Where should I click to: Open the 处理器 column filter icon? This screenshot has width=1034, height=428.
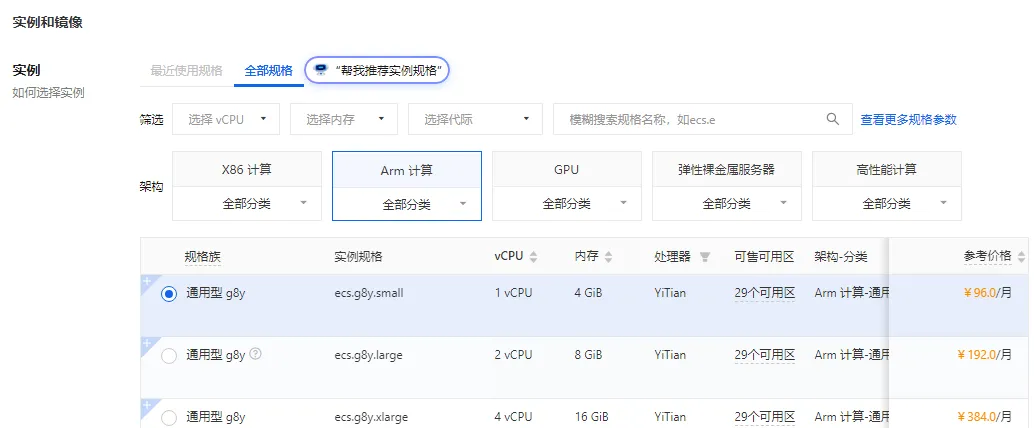[x=705, y=257]
